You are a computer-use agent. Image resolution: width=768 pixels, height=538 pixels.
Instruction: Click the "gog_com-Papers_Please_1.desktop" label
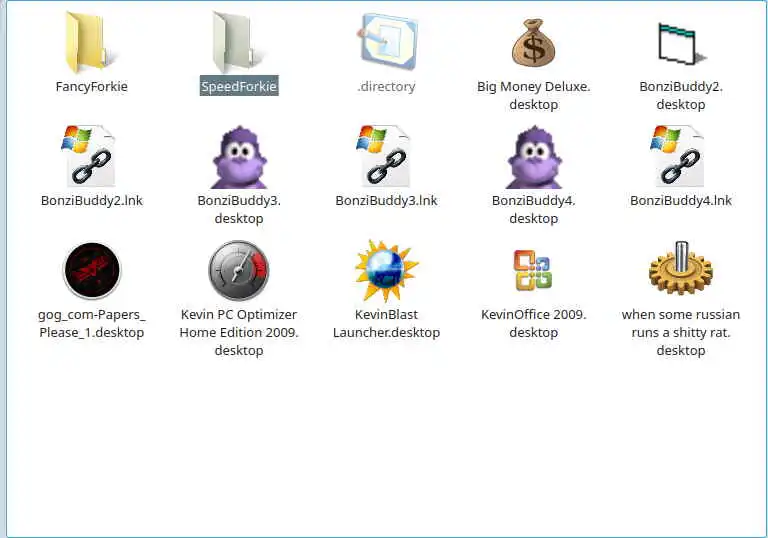point(92,323)
